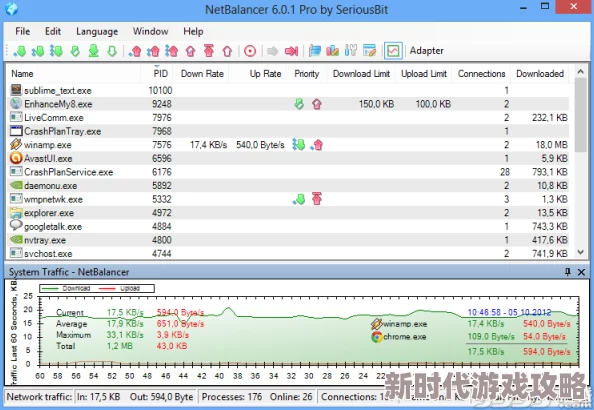594x410 pixels.
Task: Click EnhanceMy8.exe upload priority icon
Action: click(x=317, y=104)
